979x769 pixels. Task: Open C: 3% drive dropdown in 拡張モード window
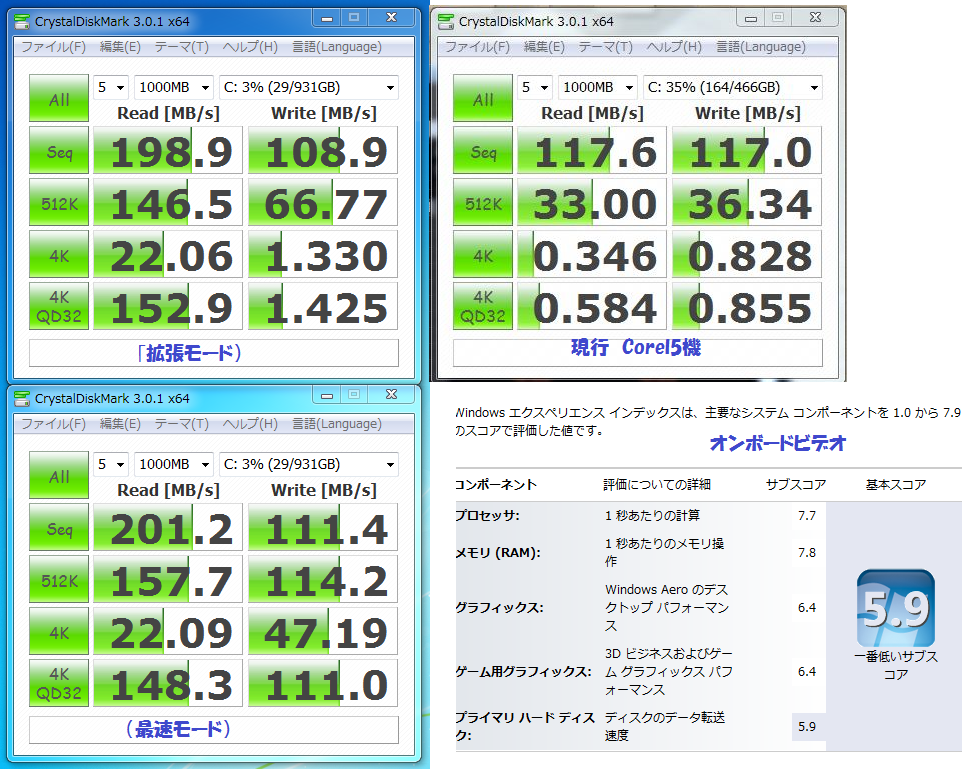point(308,87)
